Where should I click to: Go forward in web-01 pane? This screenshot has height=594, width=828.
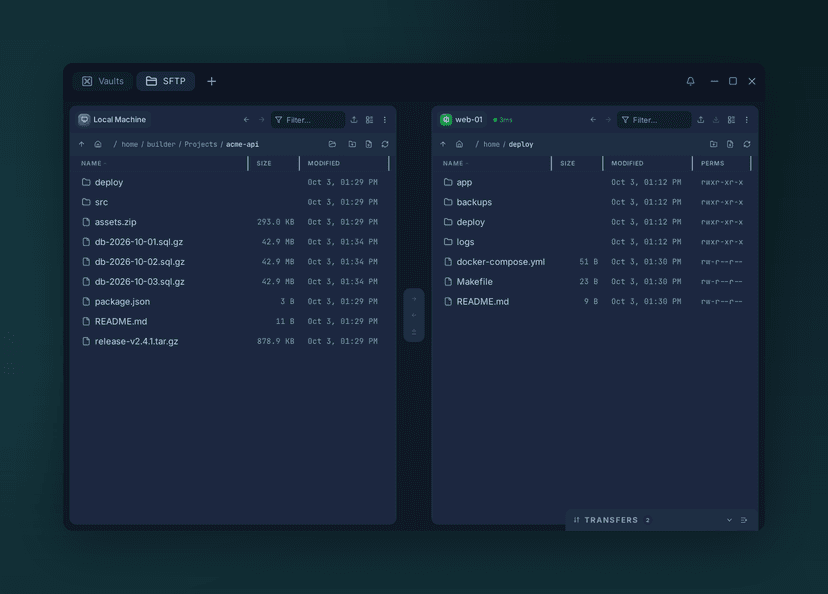coord(608,120)
